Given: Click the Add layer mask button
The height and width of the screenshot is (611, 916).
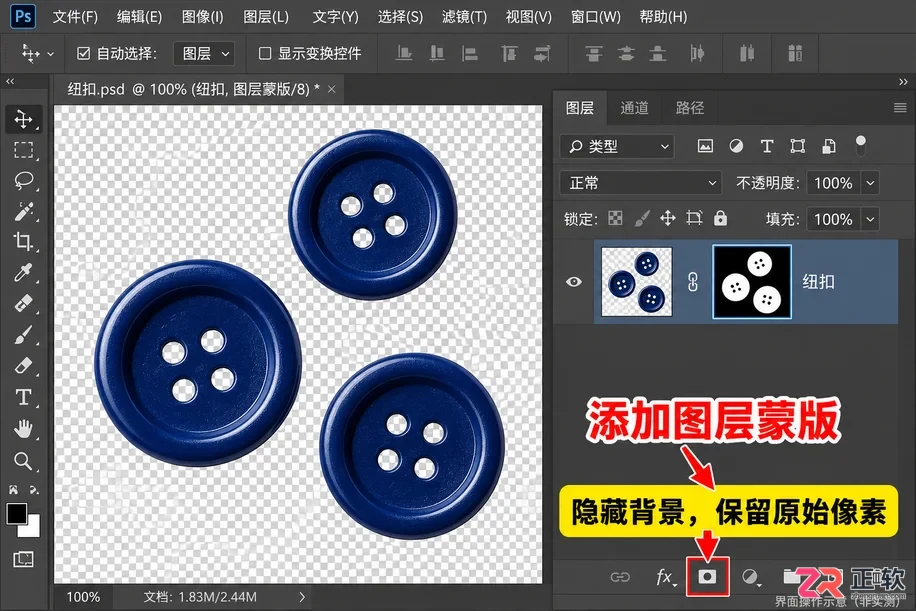Looking at the screenshot, I should (707, 577).
